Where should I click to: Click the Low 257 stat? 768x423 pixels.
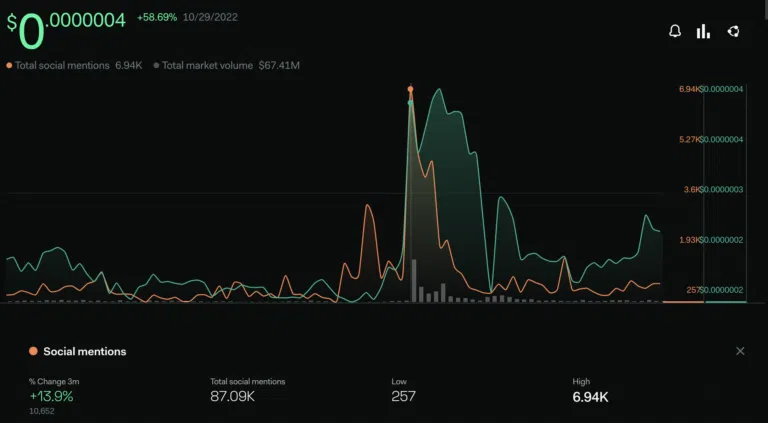(404, 392)
